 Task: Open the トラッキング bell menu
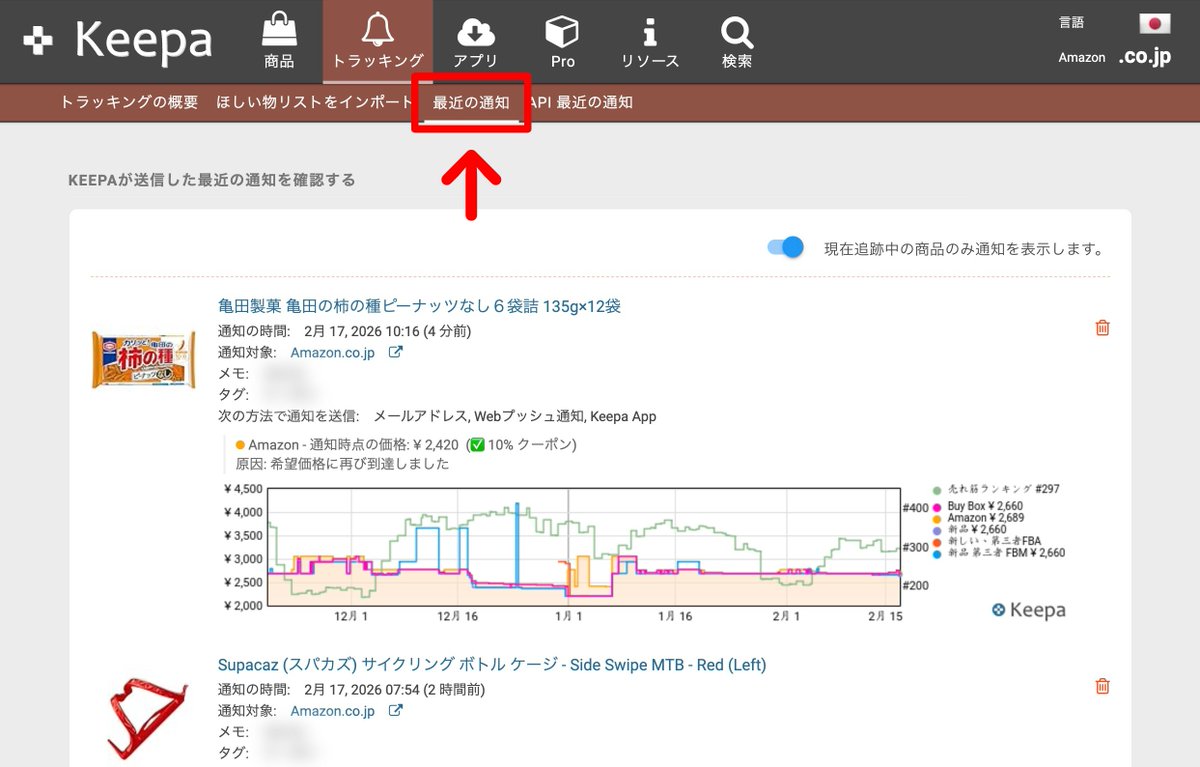point(378,41)
